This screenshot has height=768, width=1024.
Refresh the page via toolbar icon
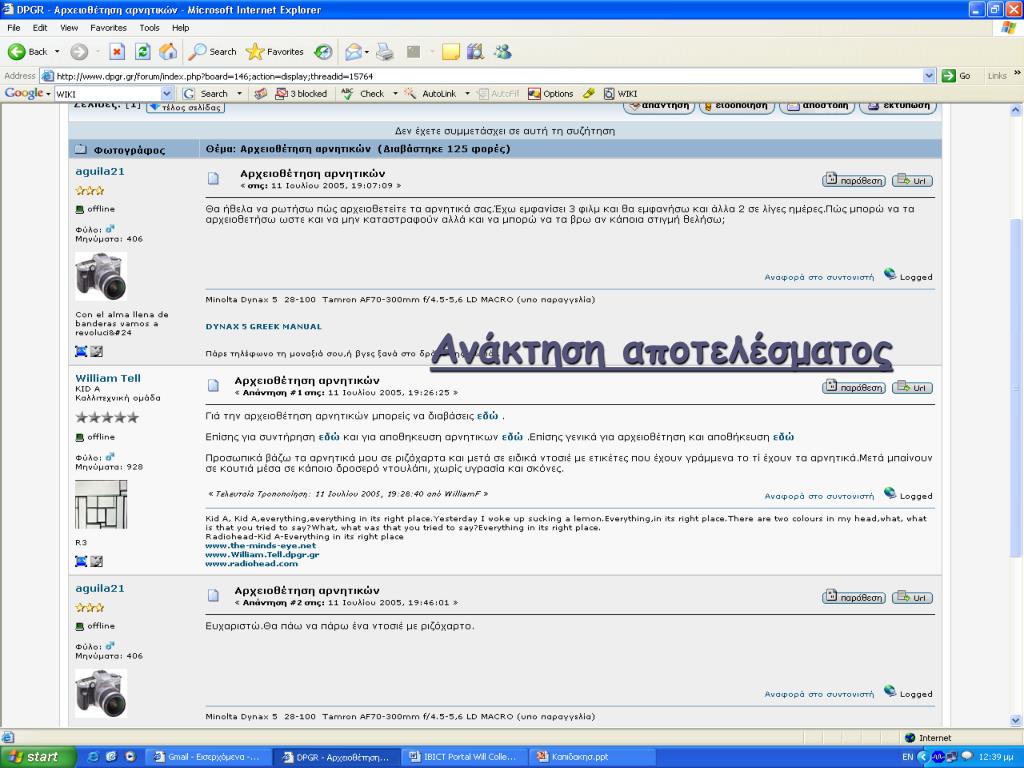tap(142, 52)
